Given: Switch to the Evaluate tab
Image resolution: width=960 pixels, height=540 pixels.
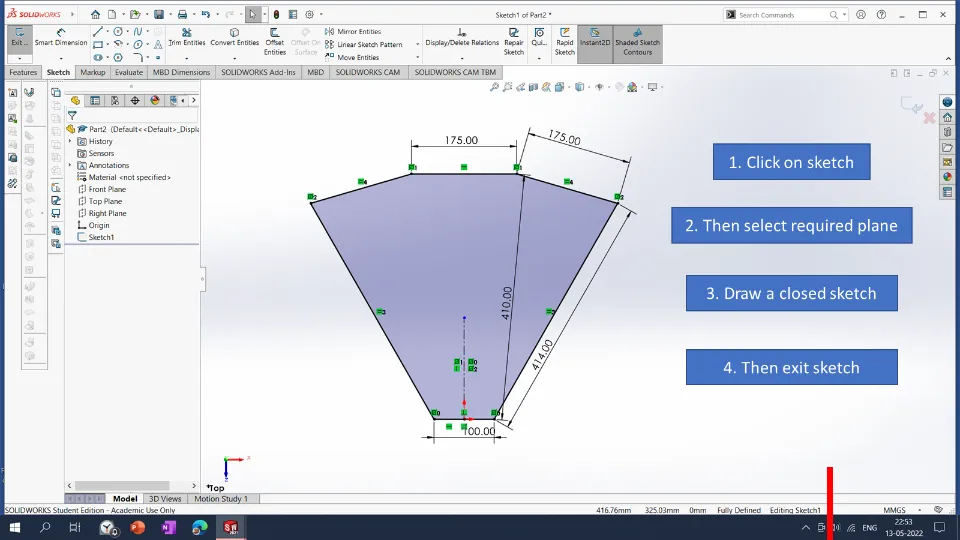Looking at the screenshot, I should click(129, 72).
